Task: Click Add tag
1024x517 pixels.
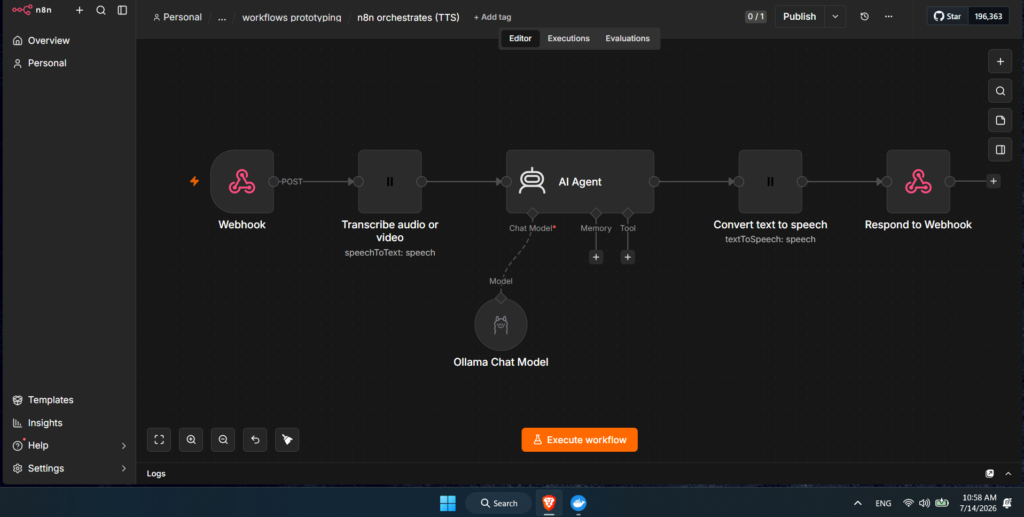Action: click(492, 17)
